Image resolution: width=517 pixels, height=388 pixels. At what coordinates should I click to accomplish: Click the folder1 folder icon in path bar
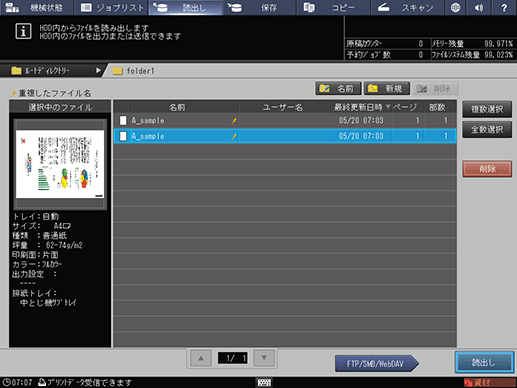pos(118,71)
